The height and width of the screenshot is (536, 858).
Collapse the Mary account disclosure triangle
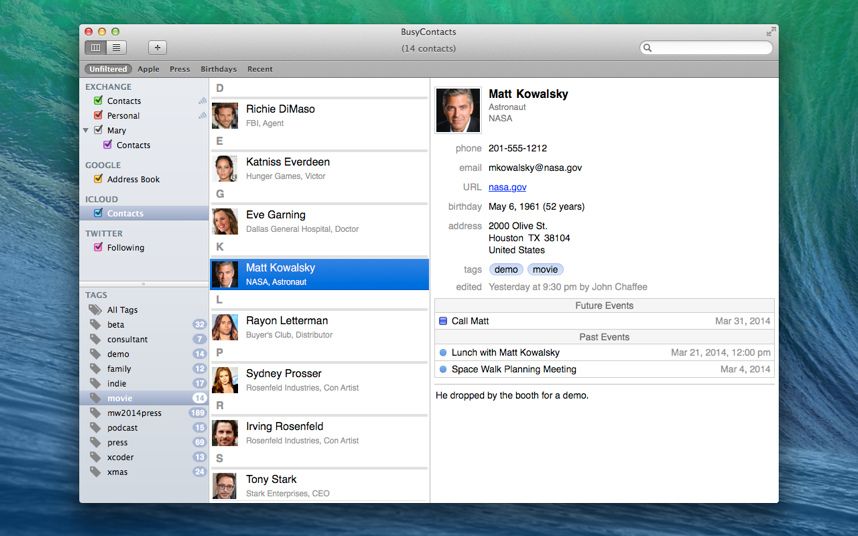point(86,130)
